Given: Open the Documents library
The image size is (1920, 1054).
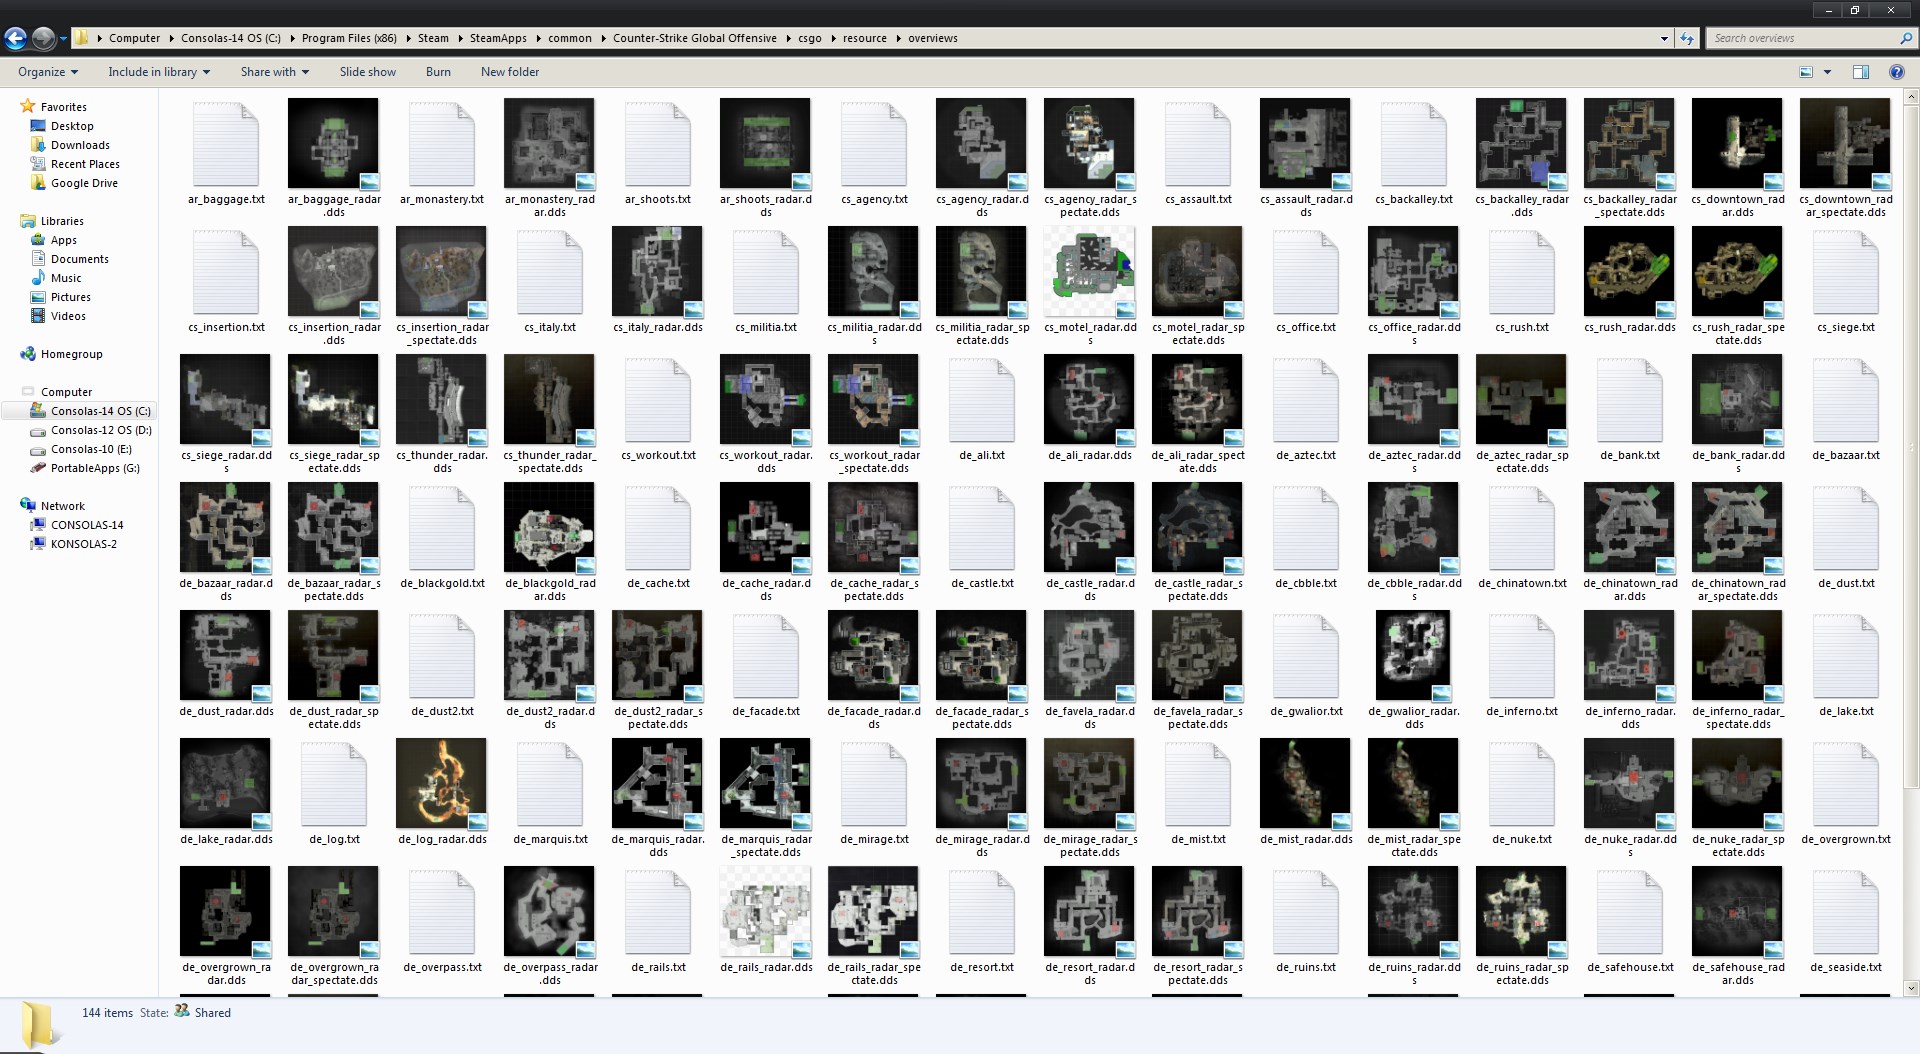Looking at the screenshot, I should click(80, 259).
